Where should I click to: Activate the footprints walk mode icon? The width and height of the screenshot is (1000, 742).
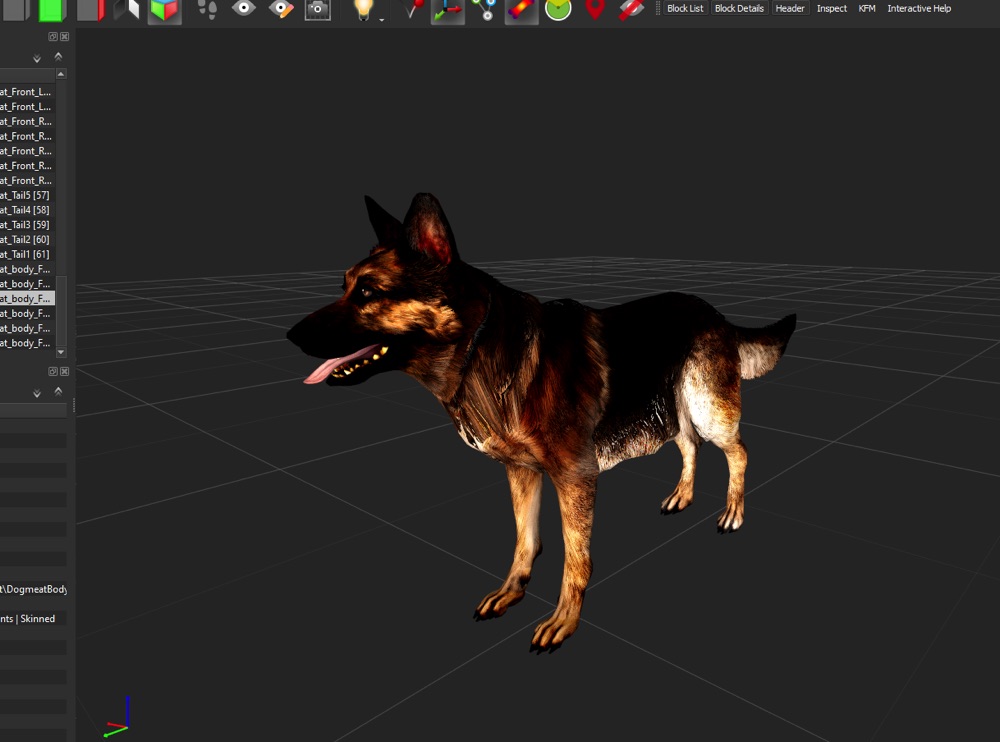pyautogui.click(x=207, y=9)
